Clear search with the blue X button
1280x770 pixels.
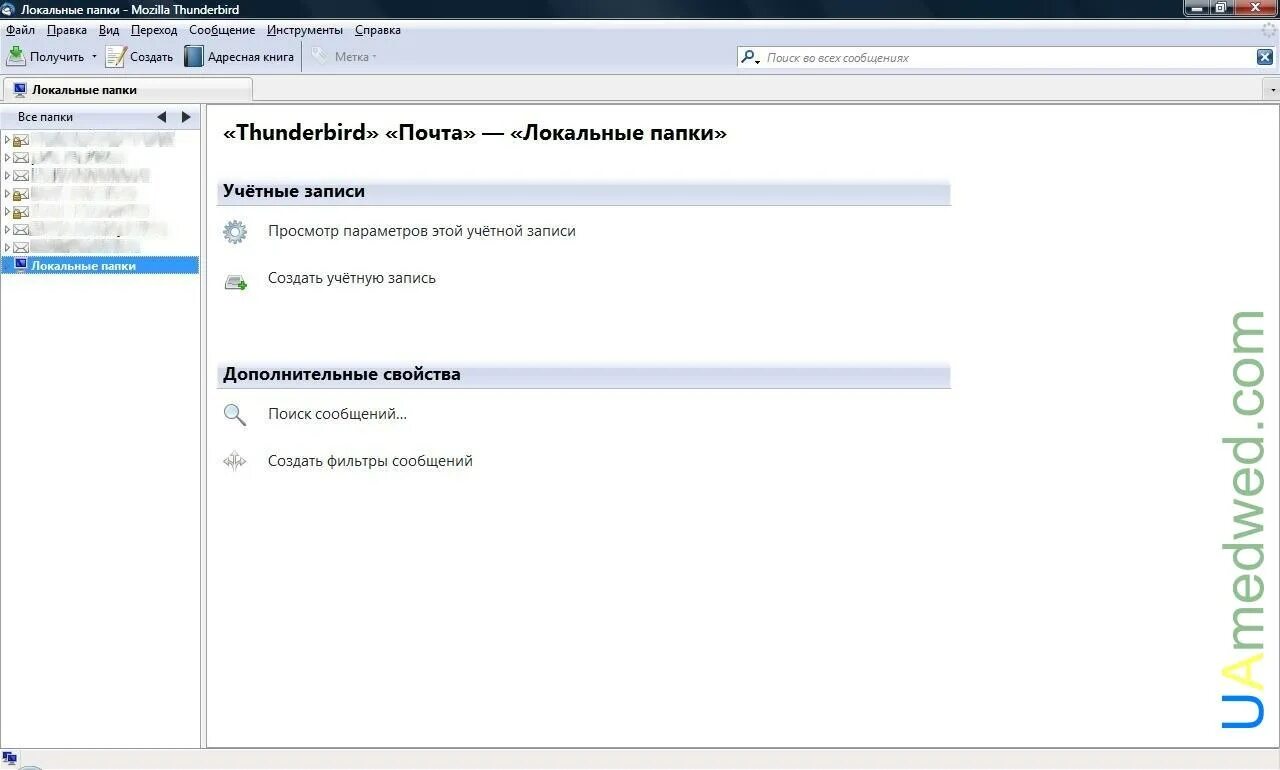(x=1265, y=58)
